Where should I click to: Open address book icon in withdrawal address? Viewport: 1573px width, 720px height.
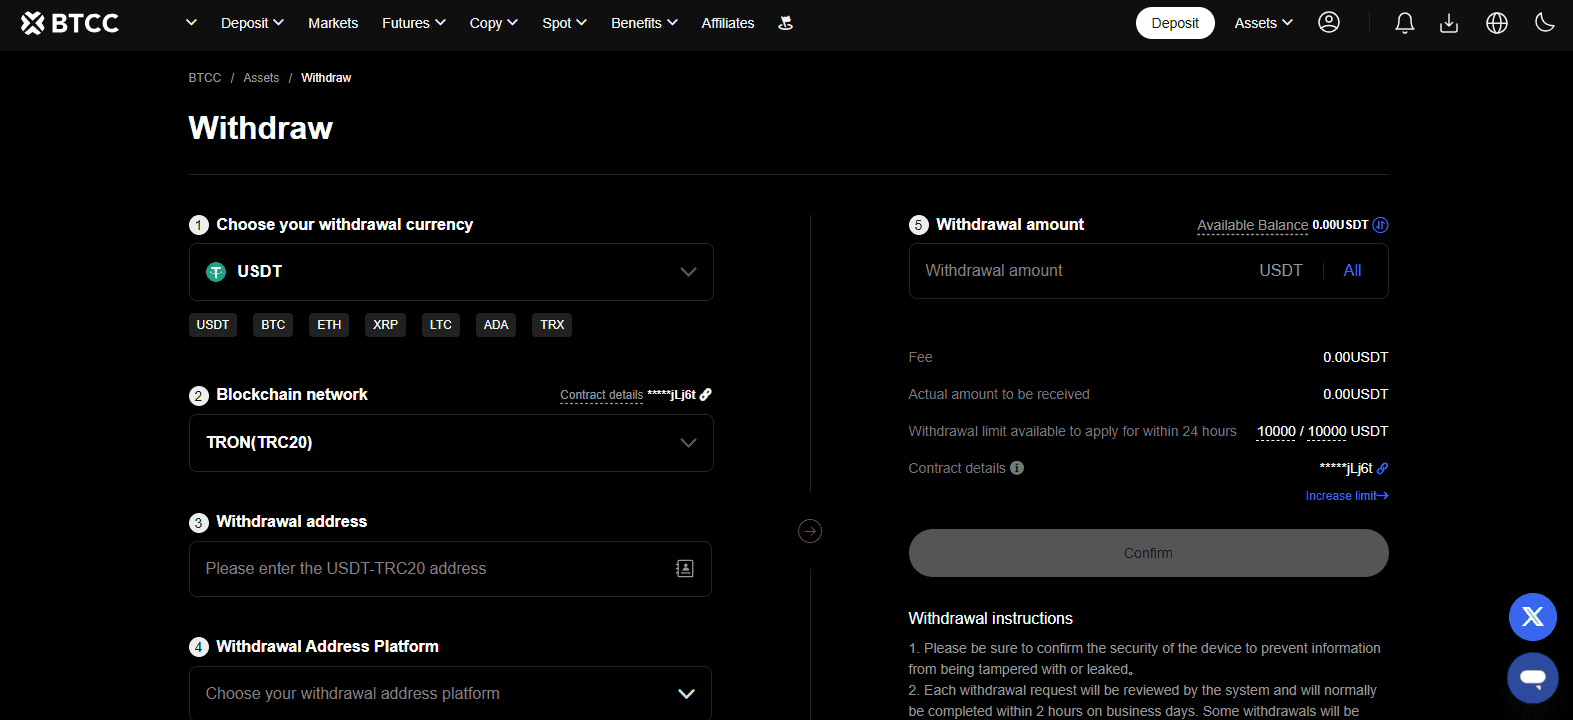coord(685,568)
